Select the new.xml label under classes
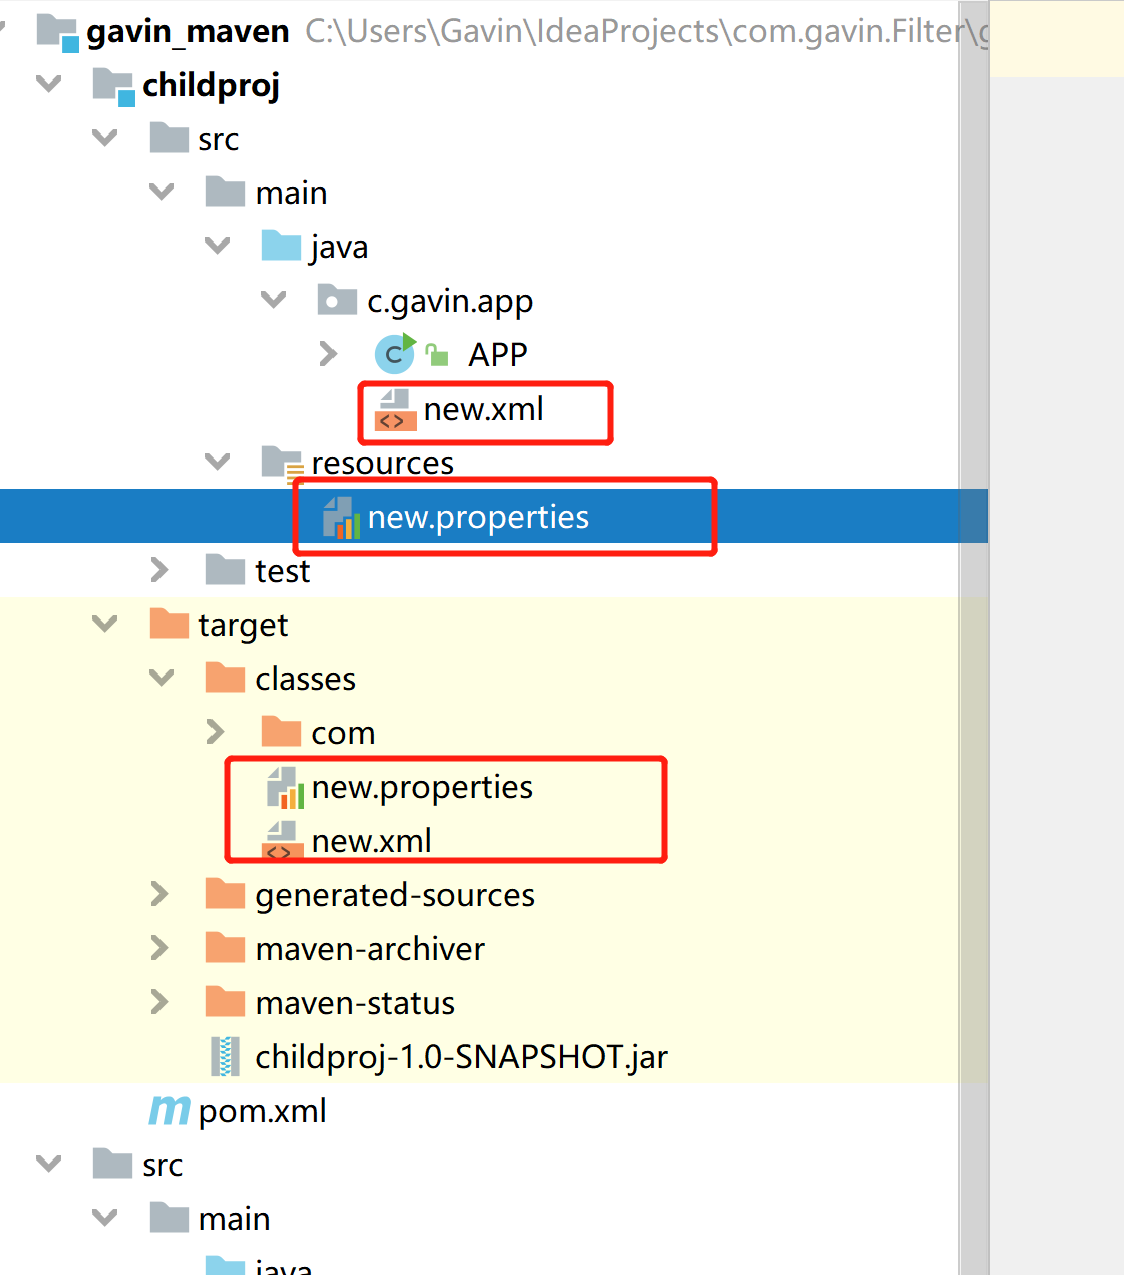1124x1275 pixels. (372, 841)
